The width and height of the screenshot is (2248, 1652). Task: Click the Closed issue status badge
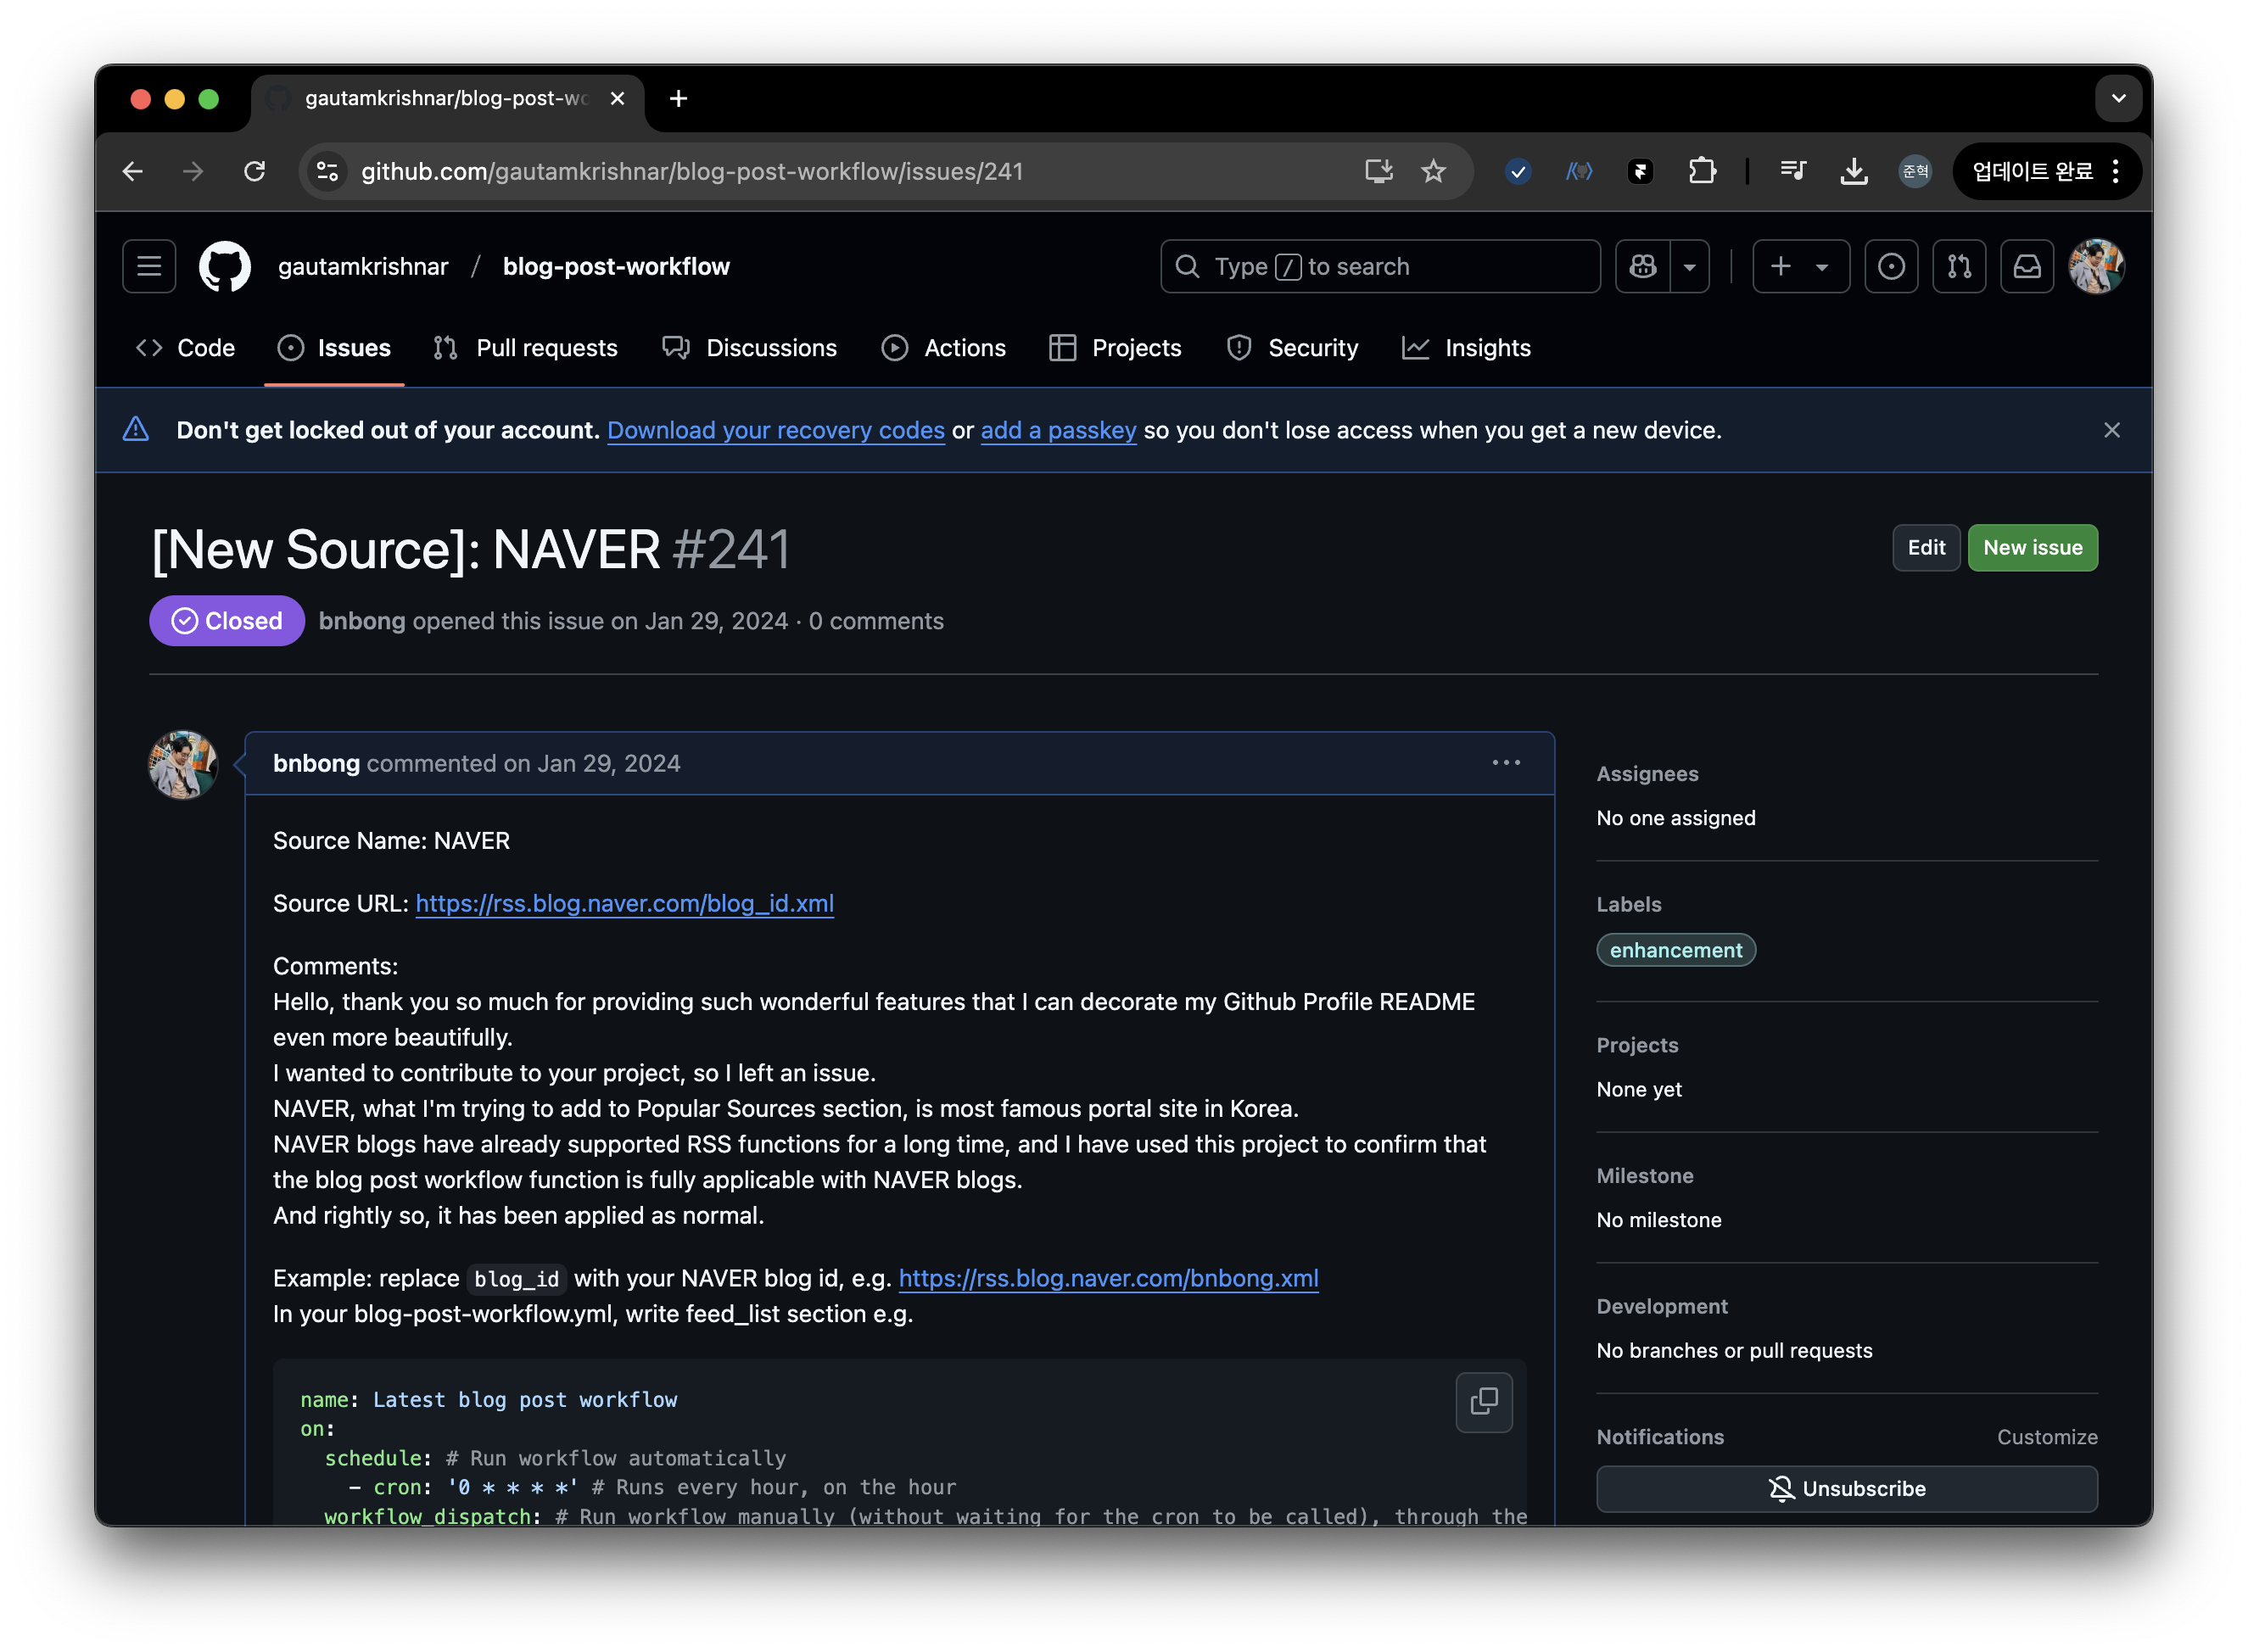(x=227, y=621)
